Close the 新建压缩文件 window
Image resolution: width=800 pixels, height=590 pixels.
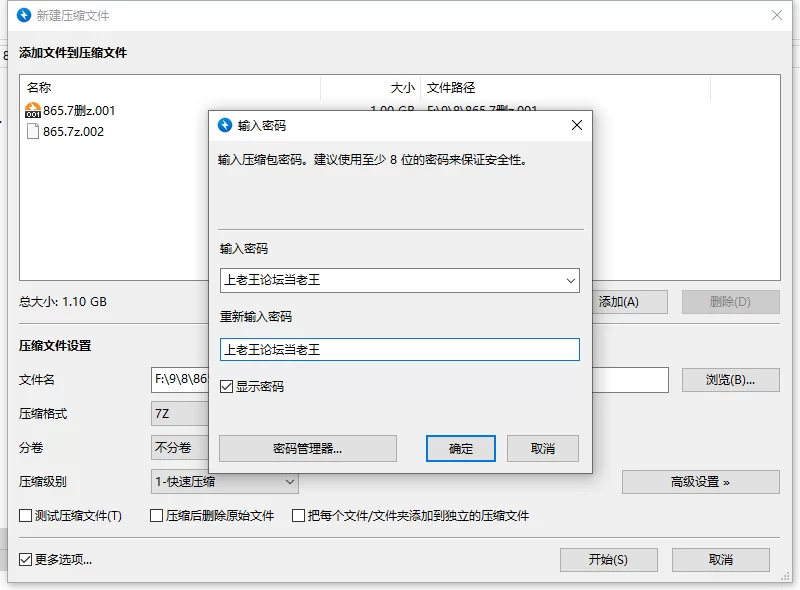(x=777, y=15)
